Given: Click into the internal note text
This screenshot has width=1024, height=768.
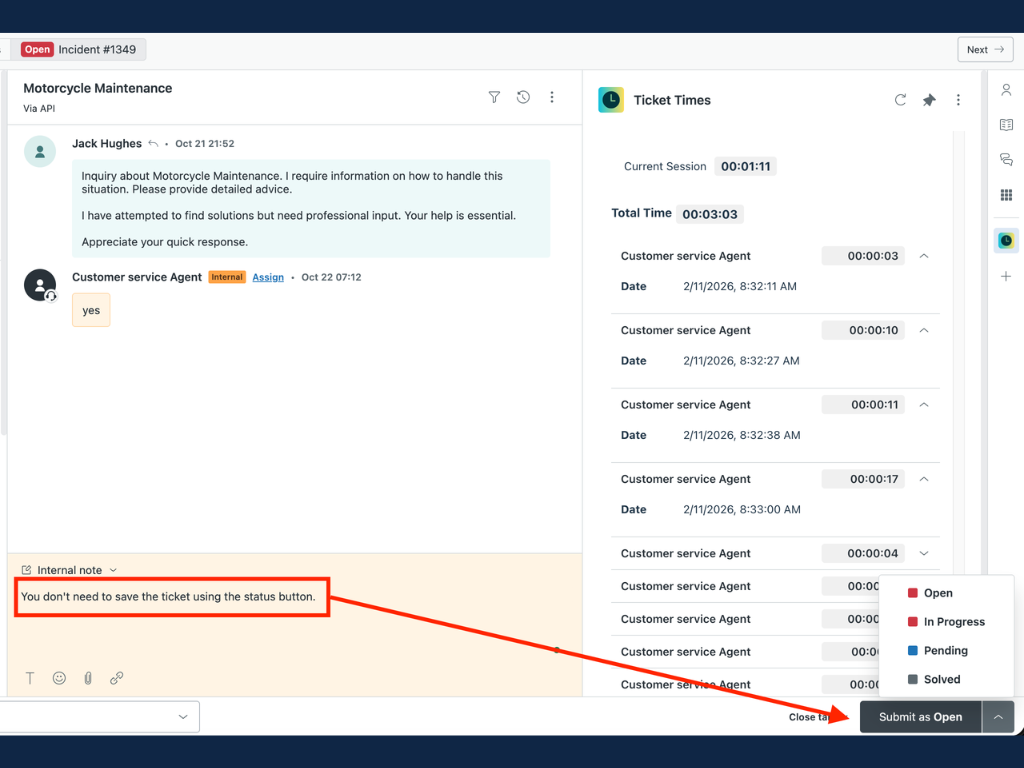Looking at the screenshot, I should (x=168, y=597).
